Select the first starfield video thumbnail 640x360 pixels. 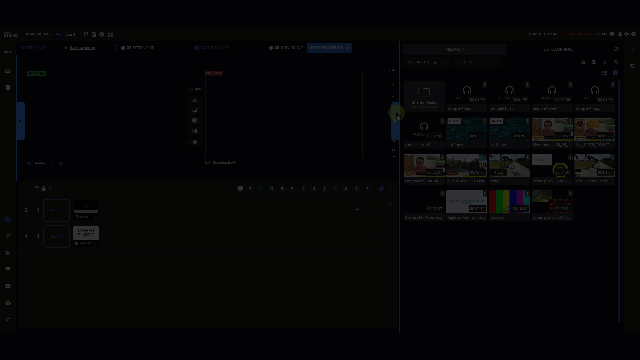click(466, 129)
